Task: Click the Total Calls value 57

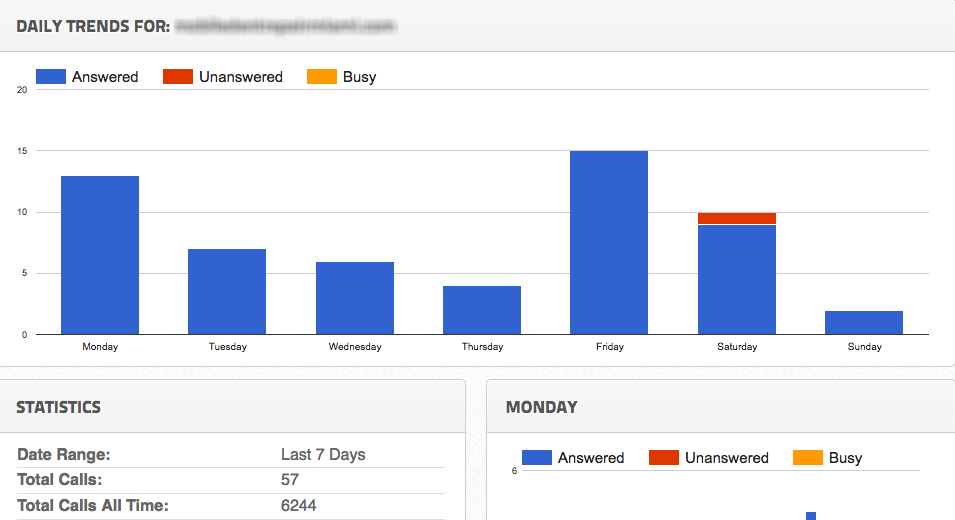Action: coord(290,480)
